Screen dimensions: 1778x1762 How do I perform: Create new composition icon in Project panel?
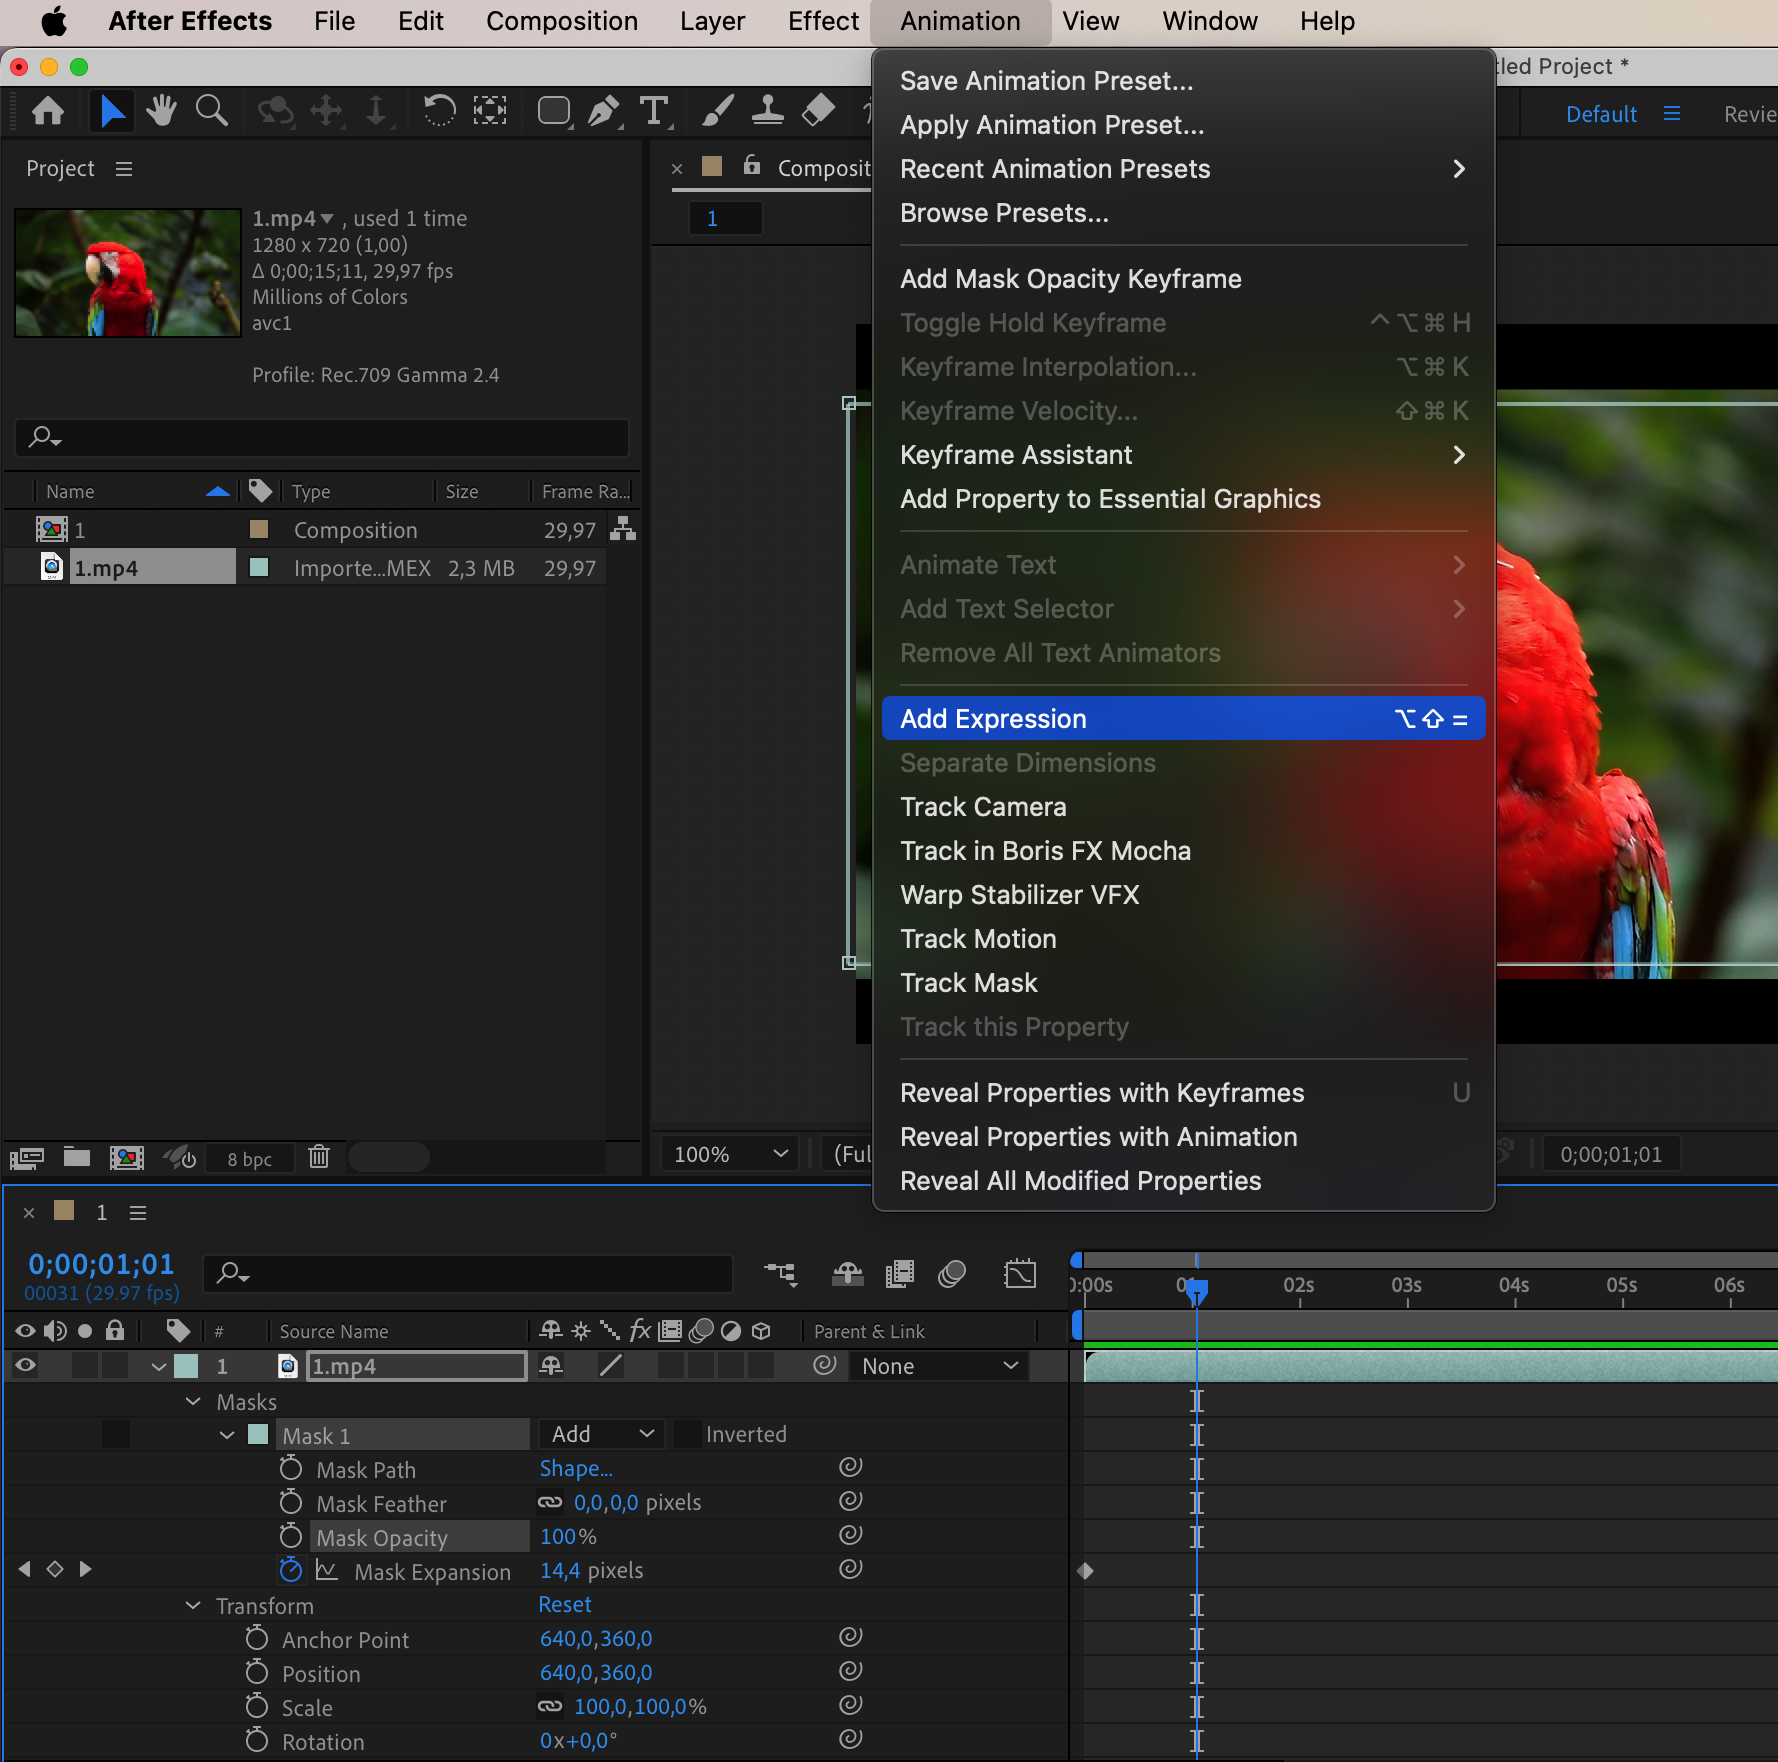pyautogui.click(x=126, y=1158)
